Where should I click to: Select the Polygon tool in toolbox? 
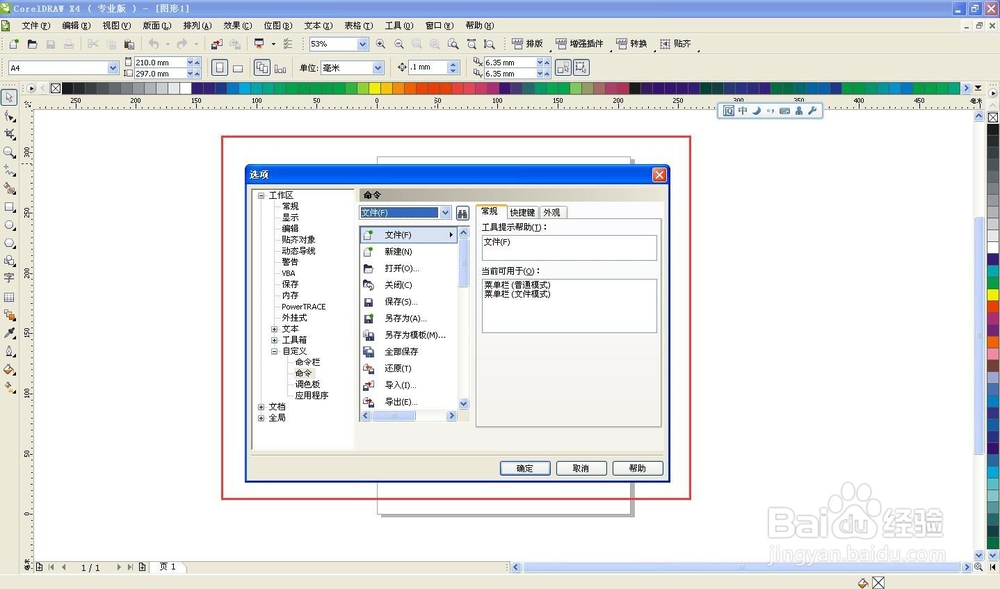[x=9, y=243]
